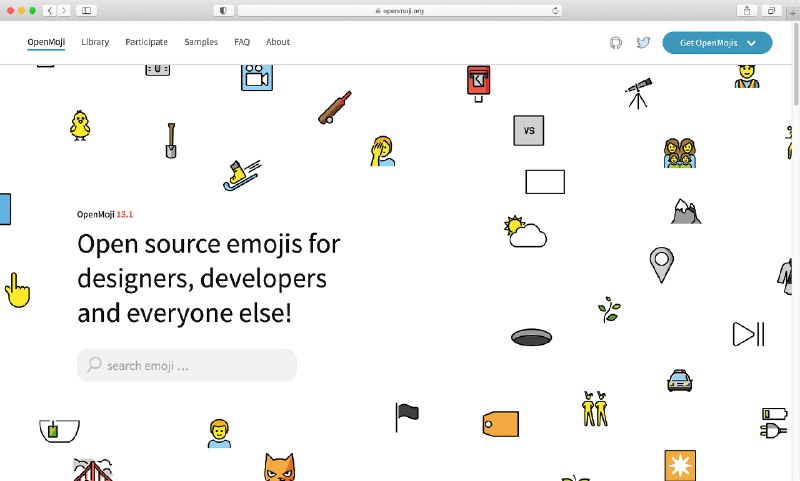This screenshot has height=481, width=800.
Task: Click the snow-capped mountain emoji
Action: point(686,211)
